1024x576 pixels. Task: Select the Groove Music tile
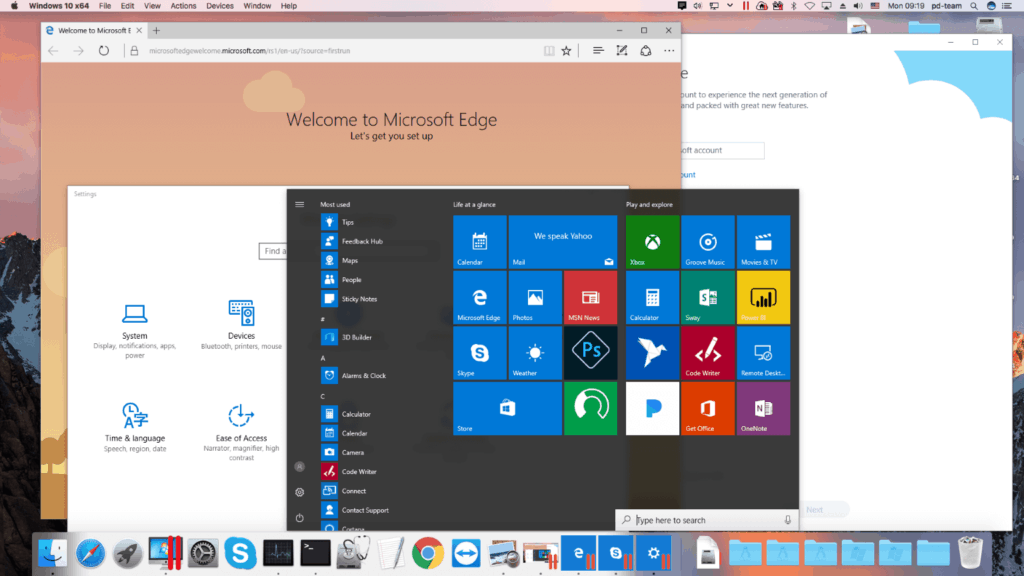point(707,241)
